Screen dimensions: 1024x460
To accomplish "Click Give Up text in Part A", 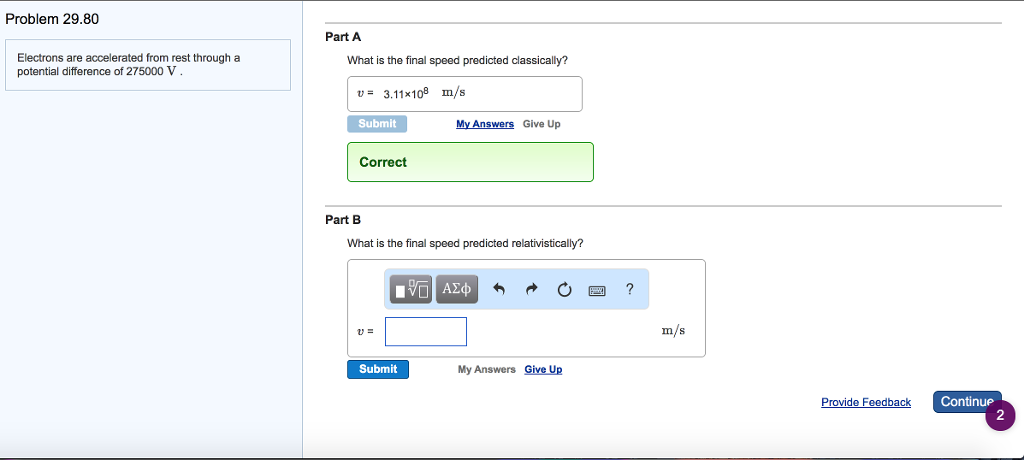I will [541, 124].
